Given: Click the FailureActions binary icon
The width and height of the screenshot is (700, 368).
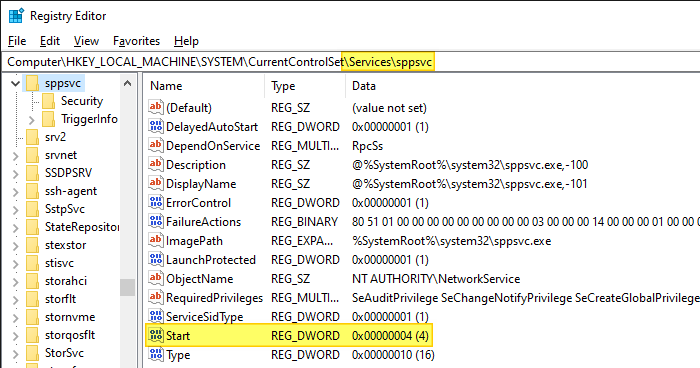Looking at the screenshot, I should click(x=156, y=221).
